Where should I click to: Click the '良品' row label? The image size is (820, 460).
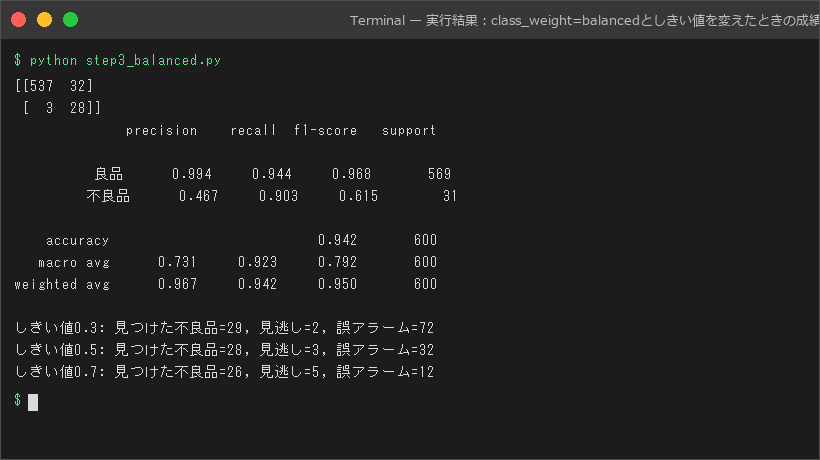(x=108, y=174)
